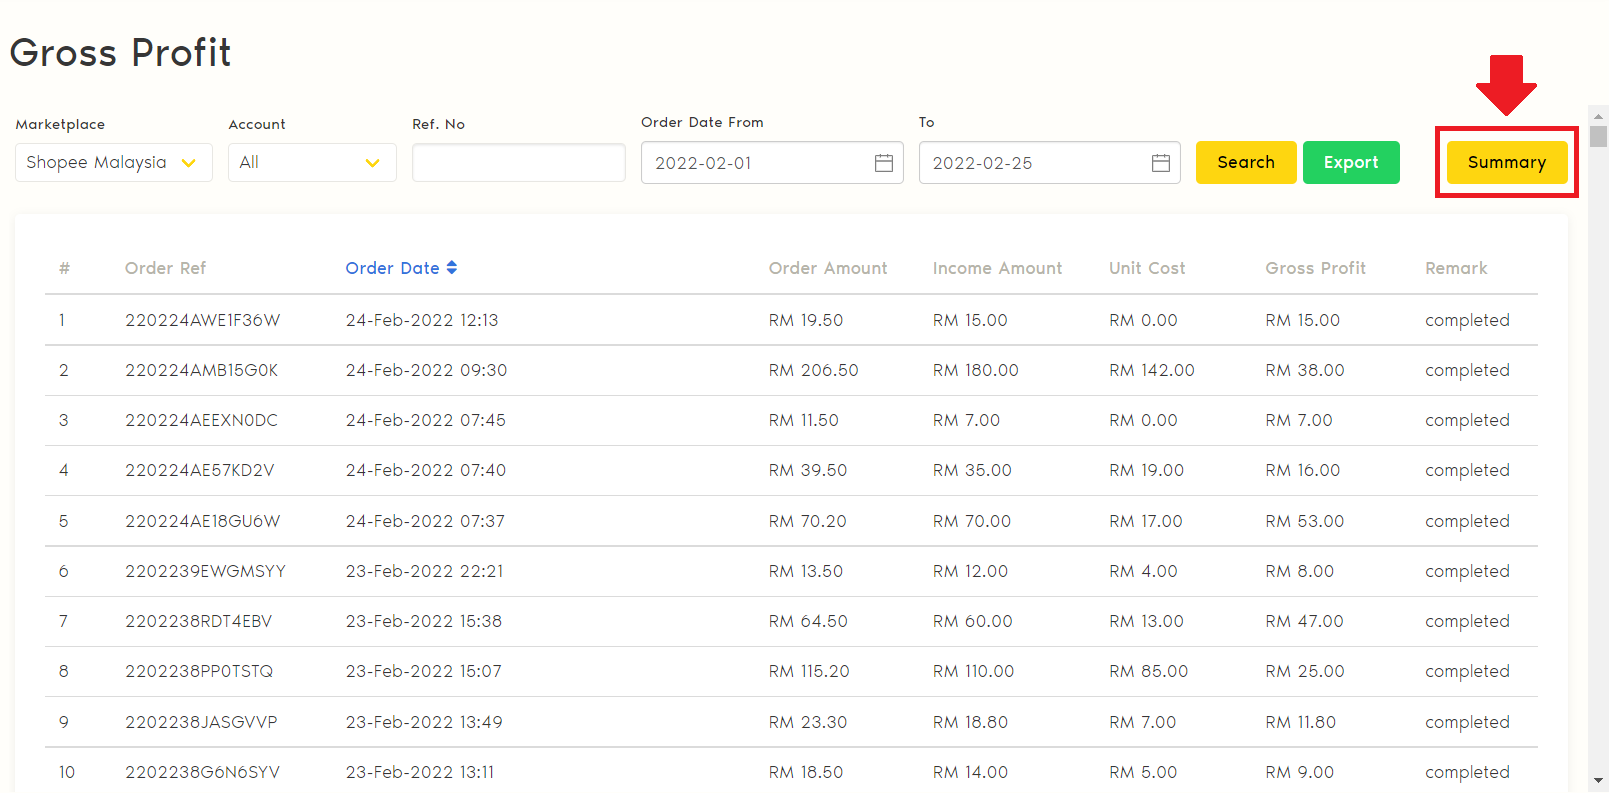Focus the To date field
This screenshot has width=1609, height=793.
point(1035,163)
